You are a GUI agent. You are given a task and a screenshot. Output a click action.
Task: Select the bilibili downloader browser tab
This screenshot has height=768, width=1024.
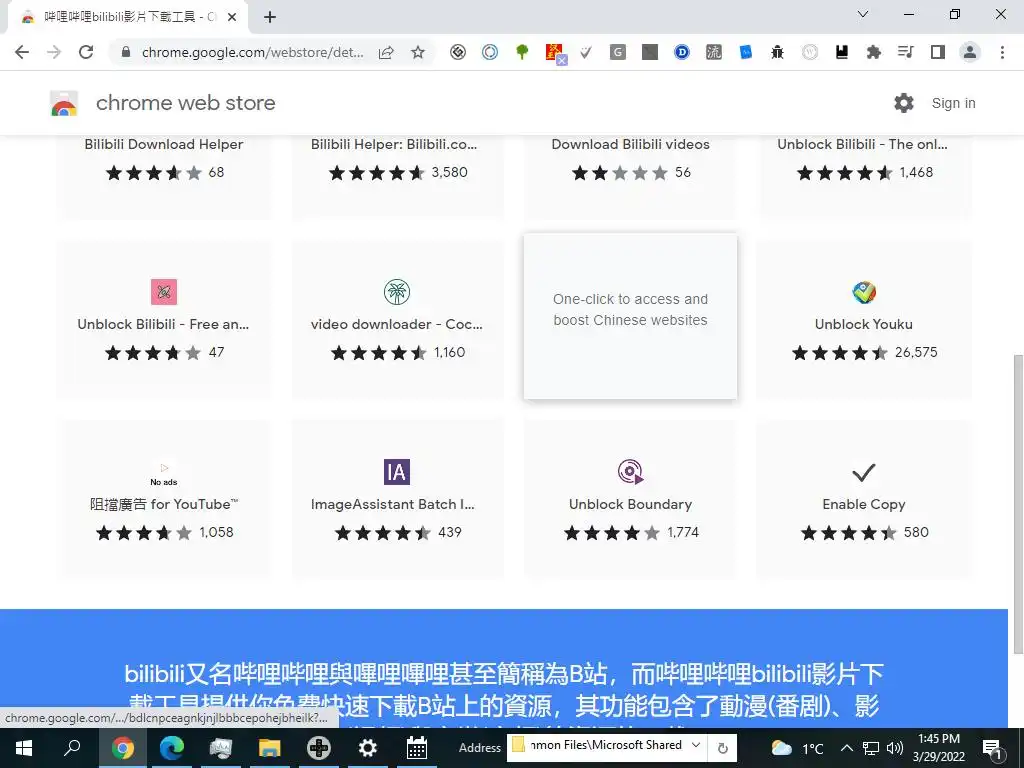tap(127, 17)
